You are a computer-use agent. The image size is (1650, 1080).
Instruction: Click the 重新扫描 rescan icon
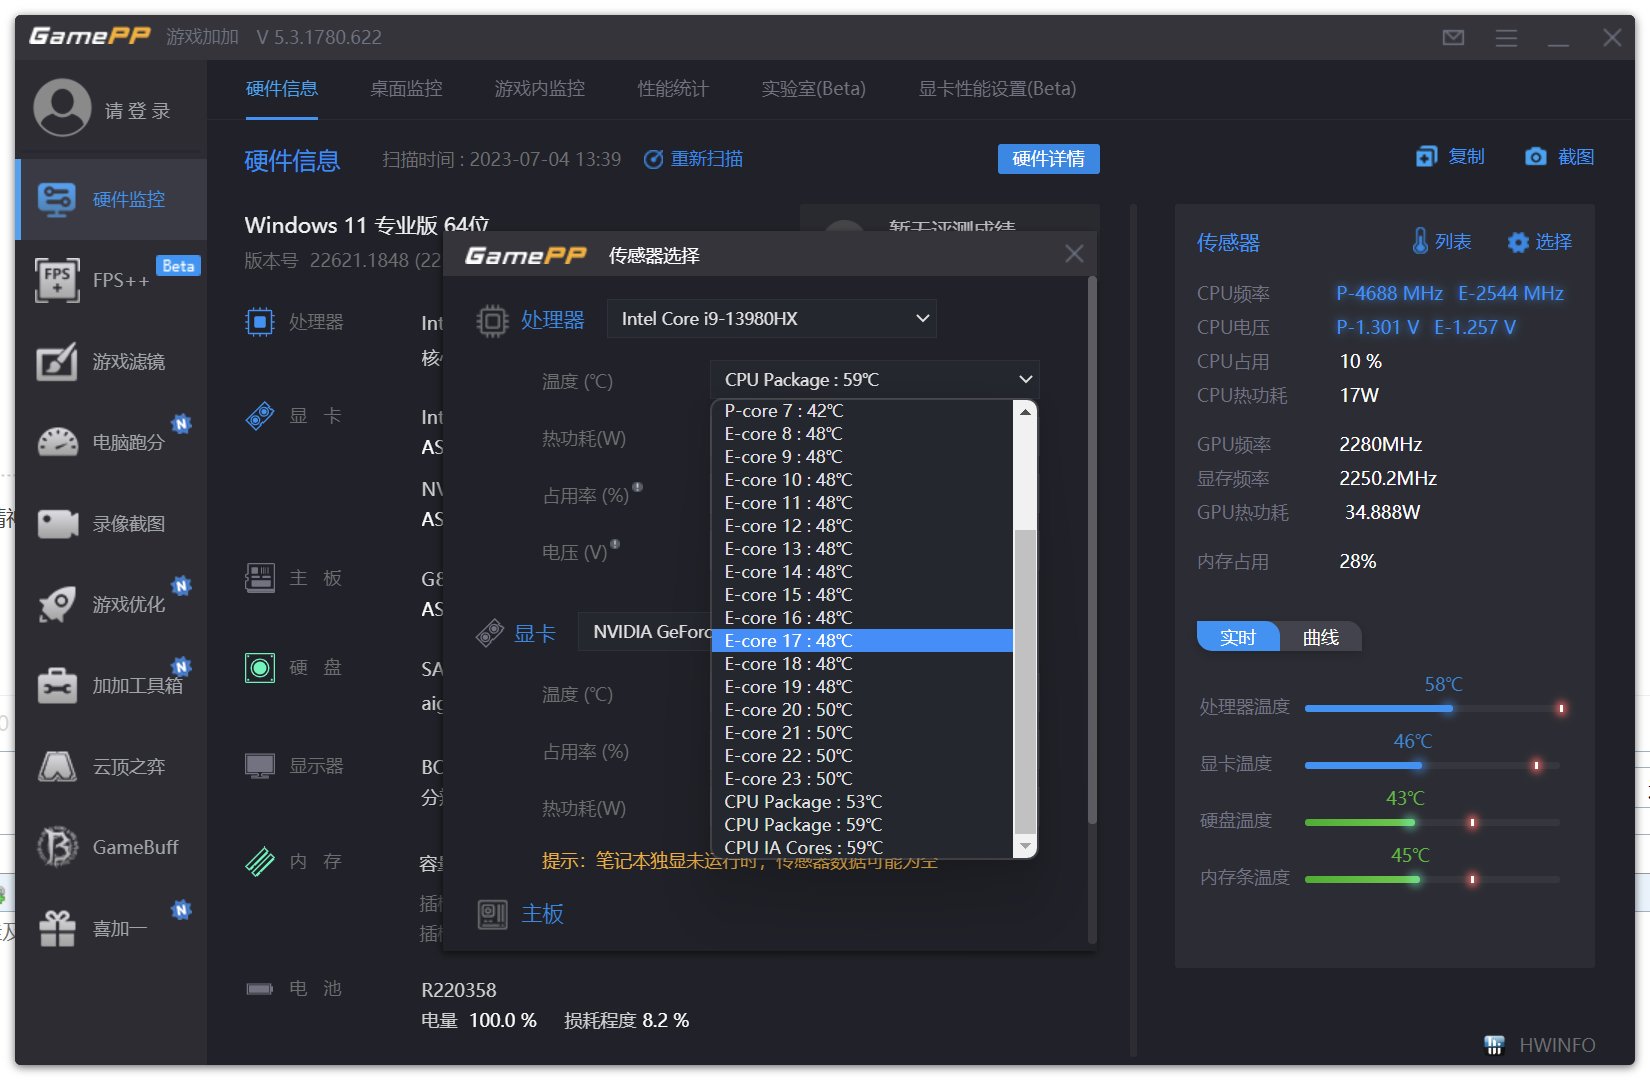pos(653,160)
